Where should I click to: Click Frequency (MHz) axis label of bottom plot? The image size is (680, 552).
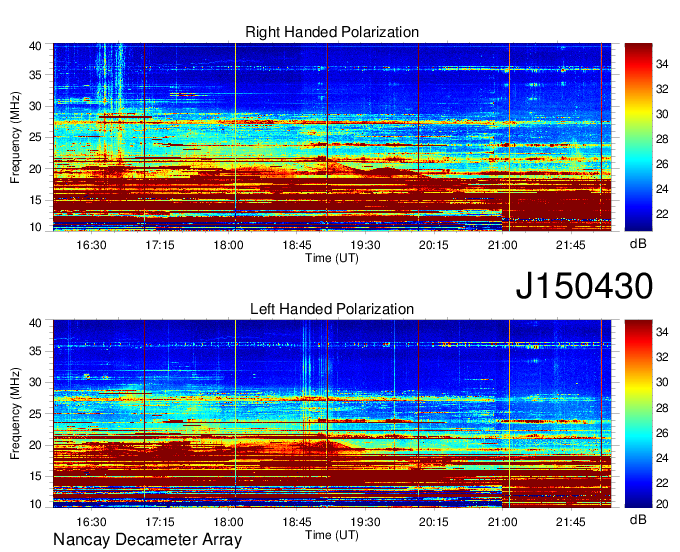15,414
